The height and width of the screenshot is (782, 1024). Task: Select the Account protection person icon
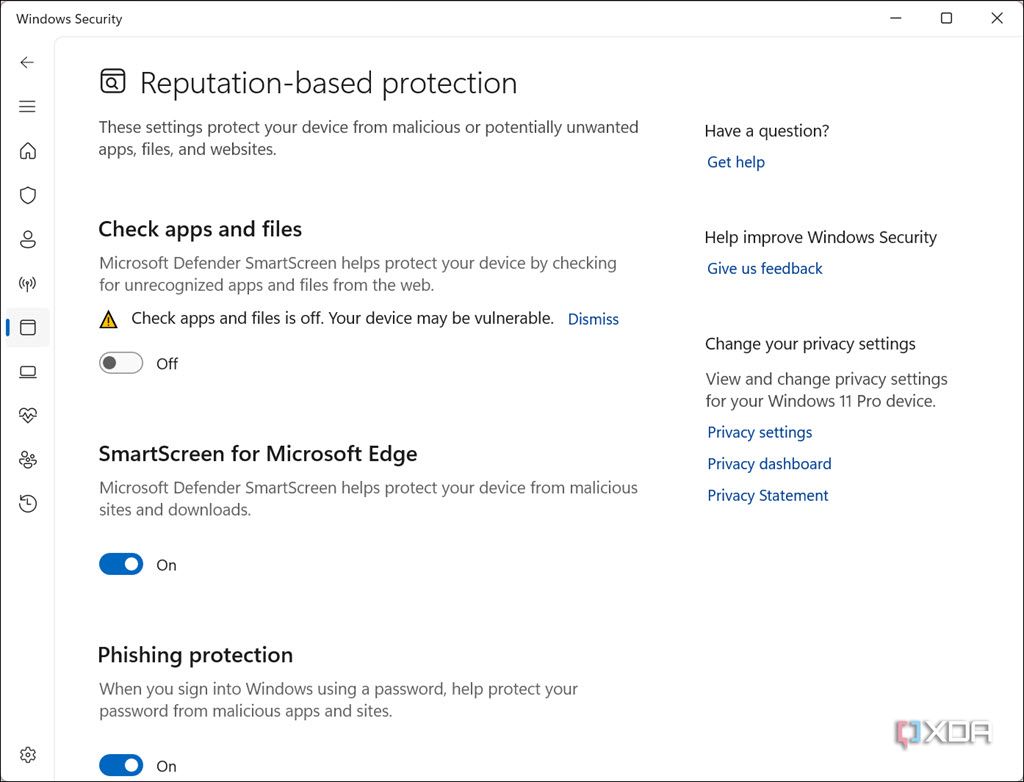click(27, 239)
